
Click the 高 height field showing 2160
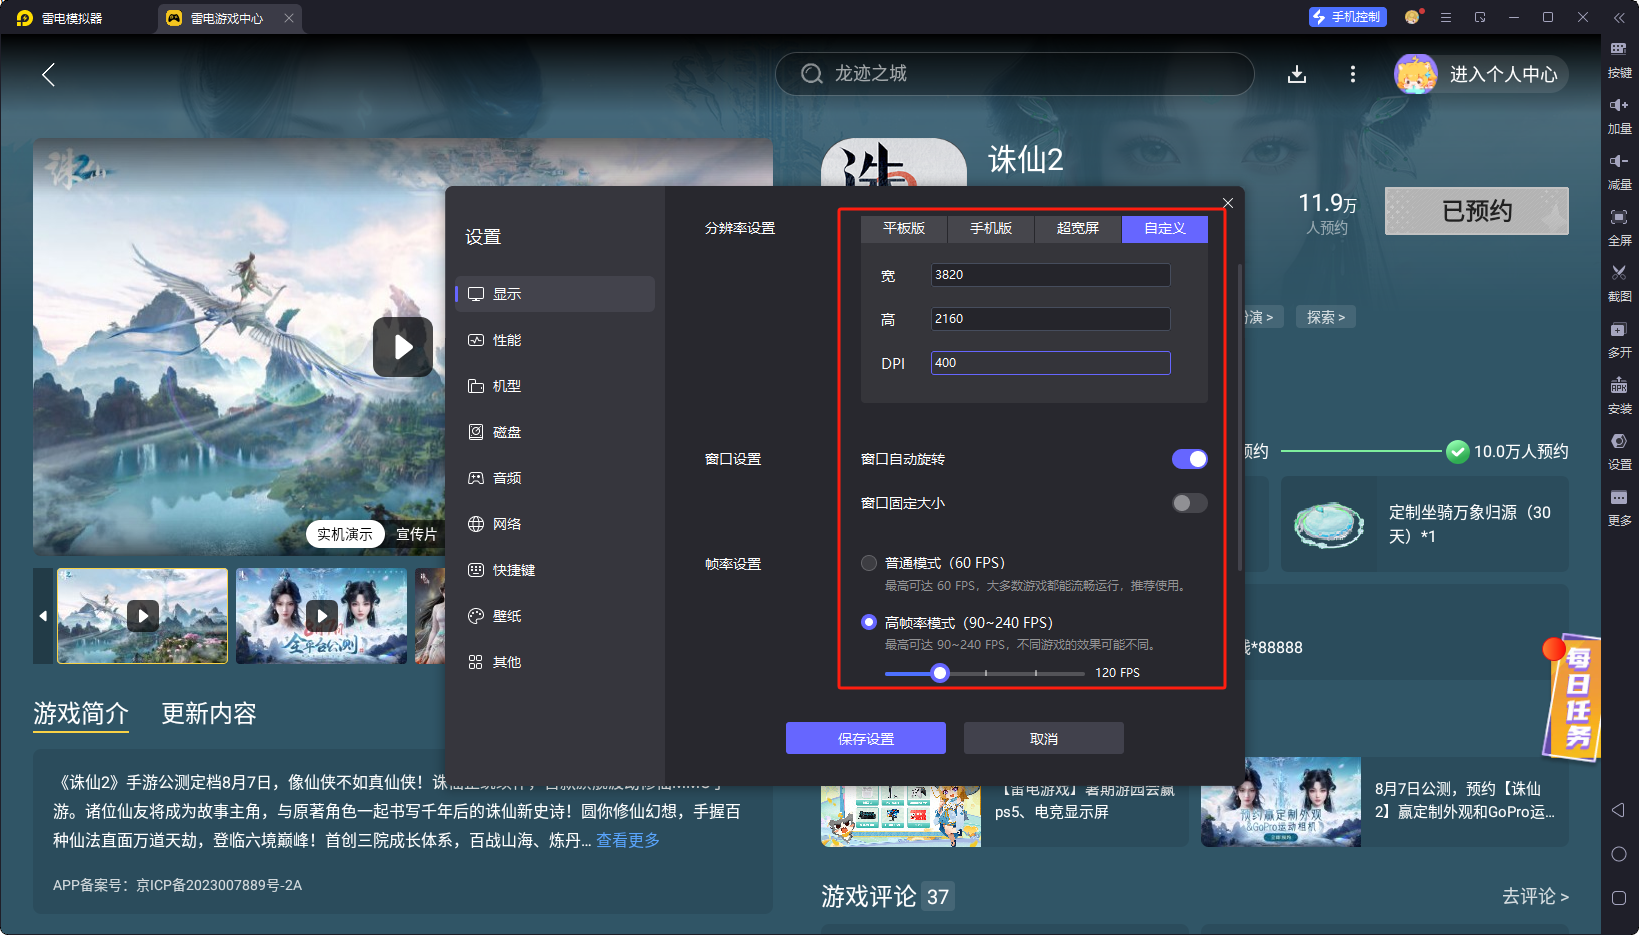coord(1050,319)
